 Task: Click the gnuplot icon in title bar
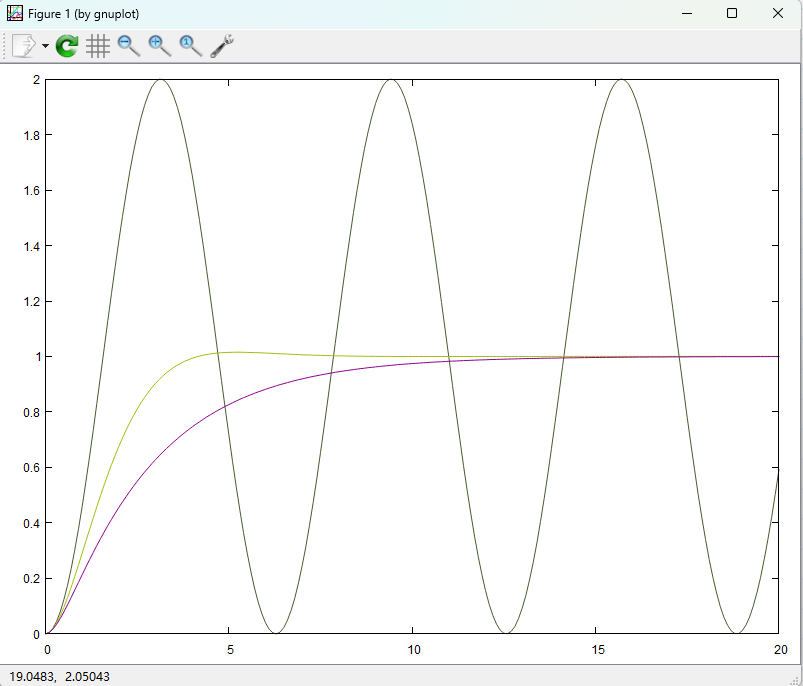(14, 13)
